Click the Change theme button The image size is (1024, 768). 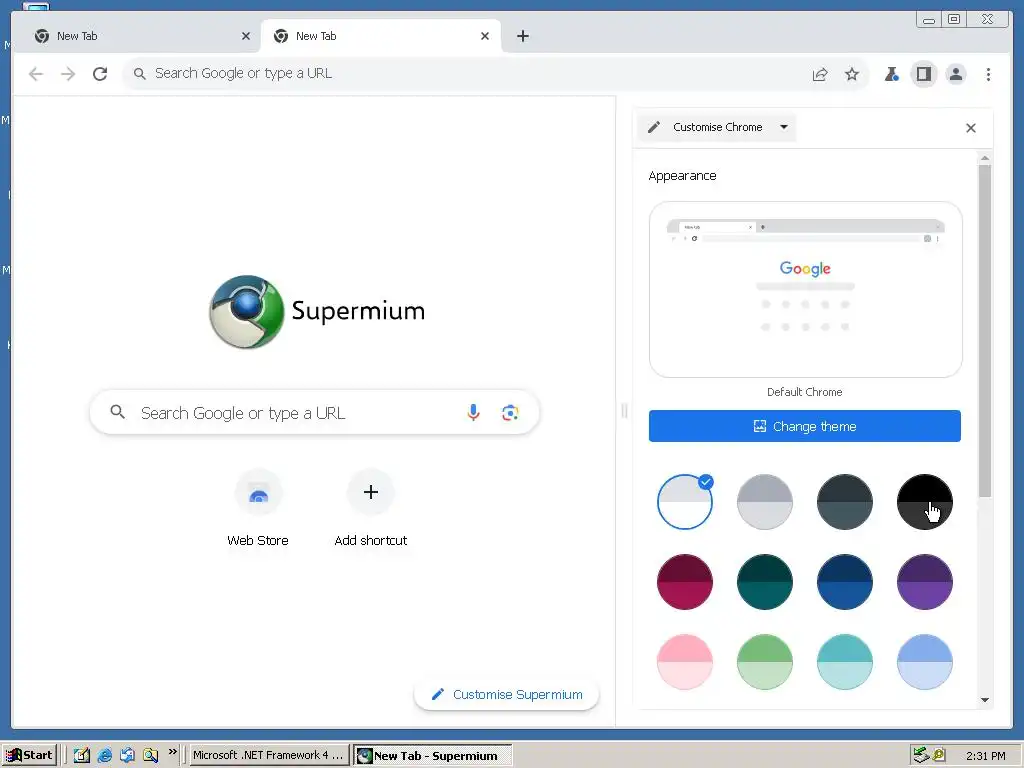click(x=805, y=426)
